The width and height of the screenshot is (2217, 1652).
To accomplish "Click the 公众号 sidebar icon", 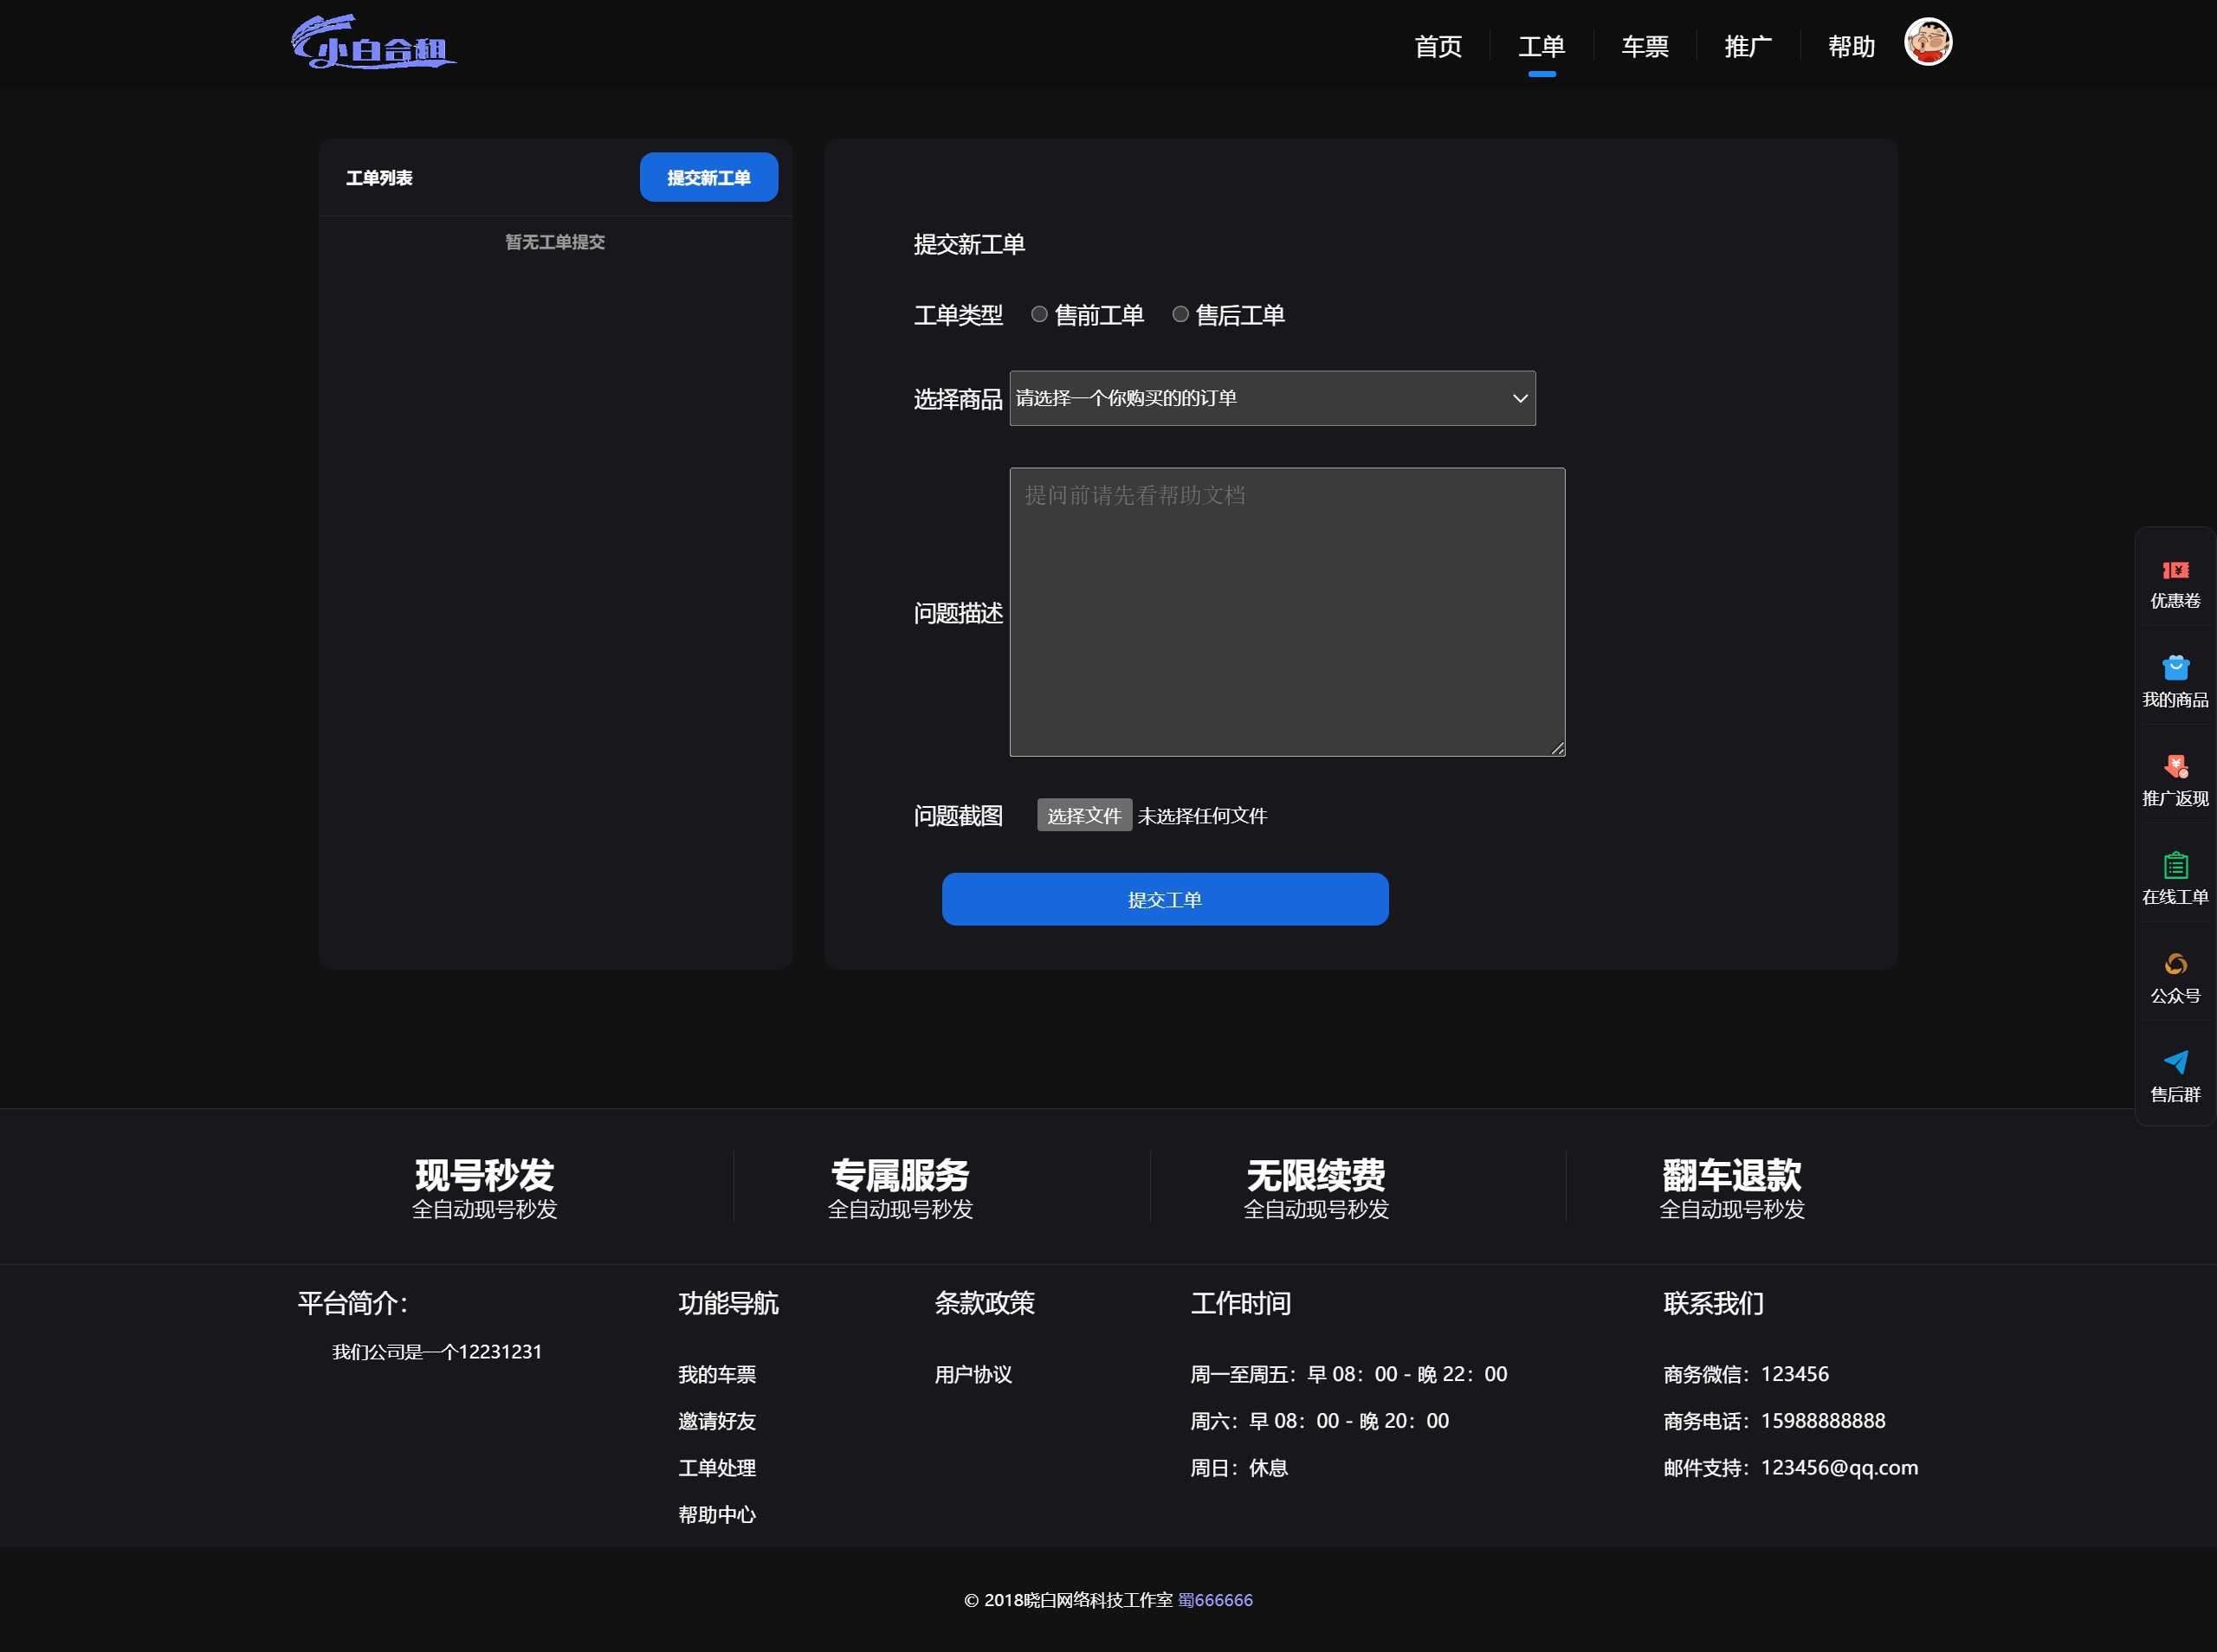I will coord(2175,964).
